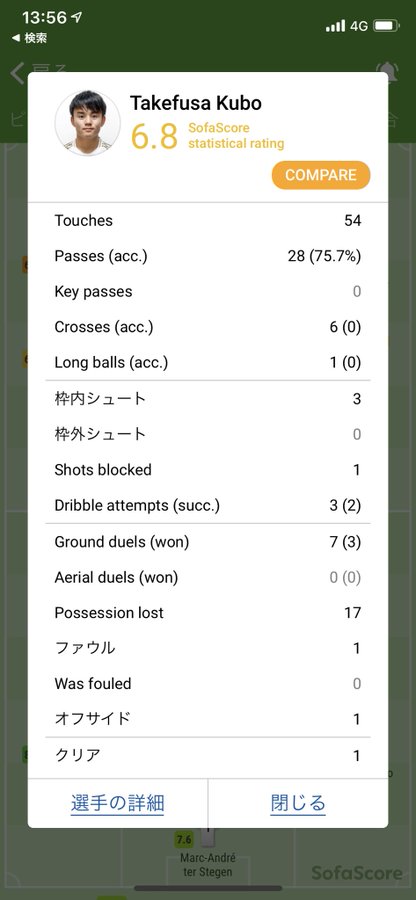Viewport: 416px width, 900px height.
Task: Tap Takefusa Kubo's profile photo
Action: [88, 123]
